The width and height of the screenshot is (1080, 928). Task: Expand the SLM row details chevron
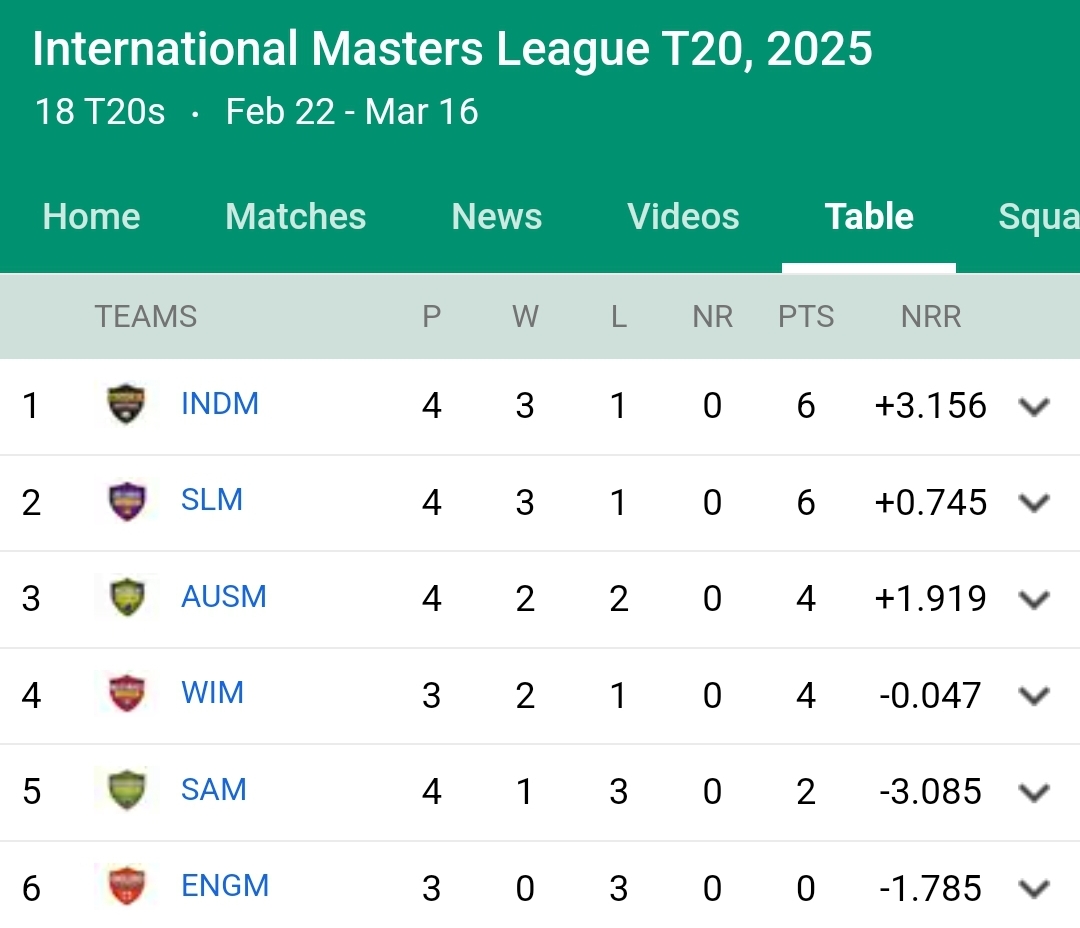tap(1034, 503)
